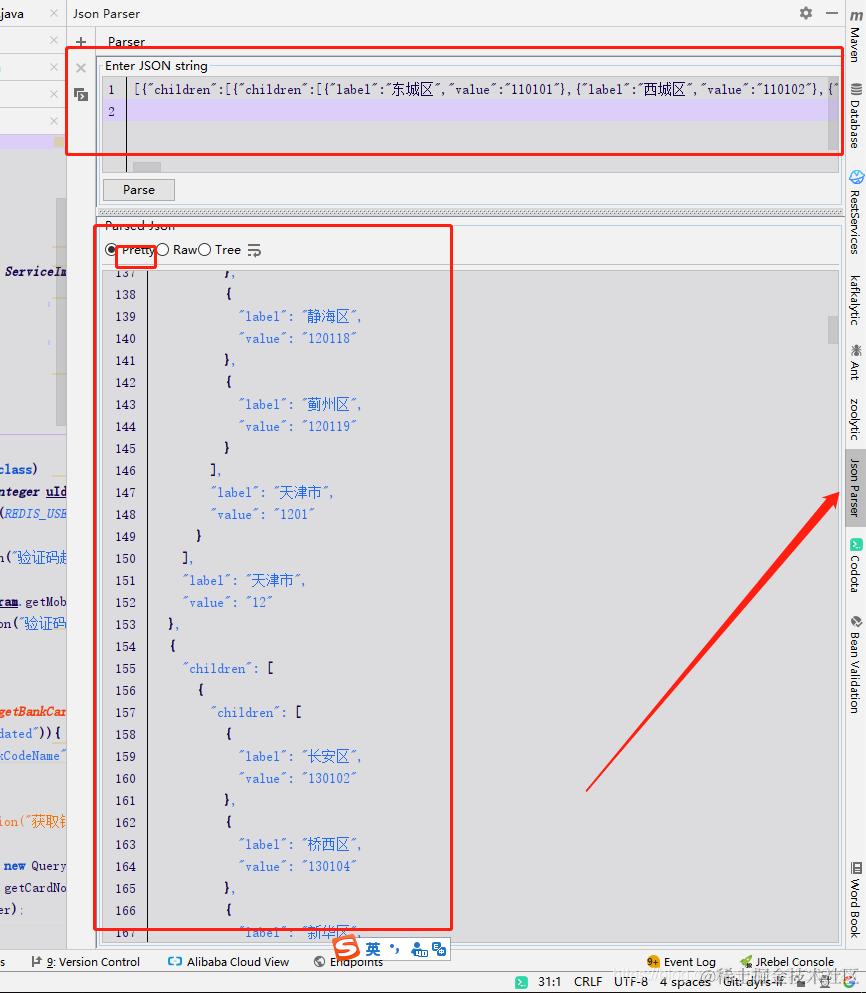Open the Database tool window
Screen dimensions: 866x993
click(x=856, y=116)
